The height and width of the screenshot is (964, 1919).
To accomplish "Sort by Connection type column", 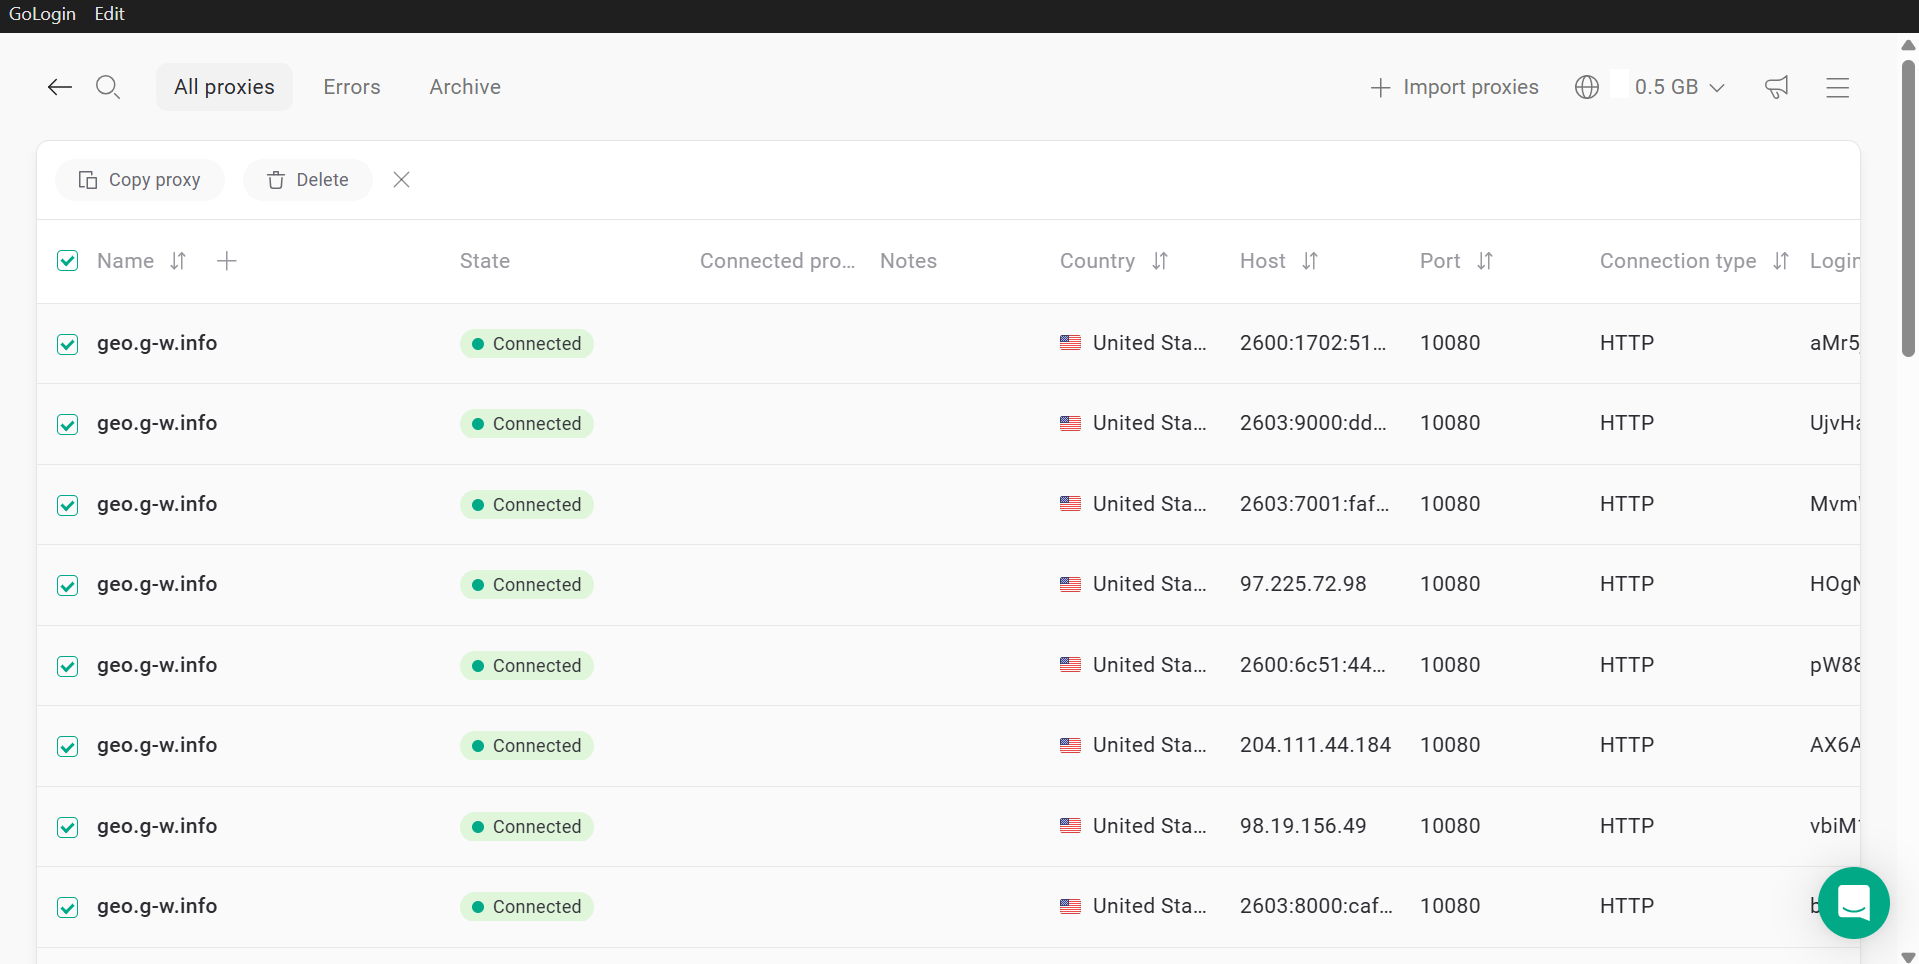I will pyautogui.click(x=1780, y=261).
